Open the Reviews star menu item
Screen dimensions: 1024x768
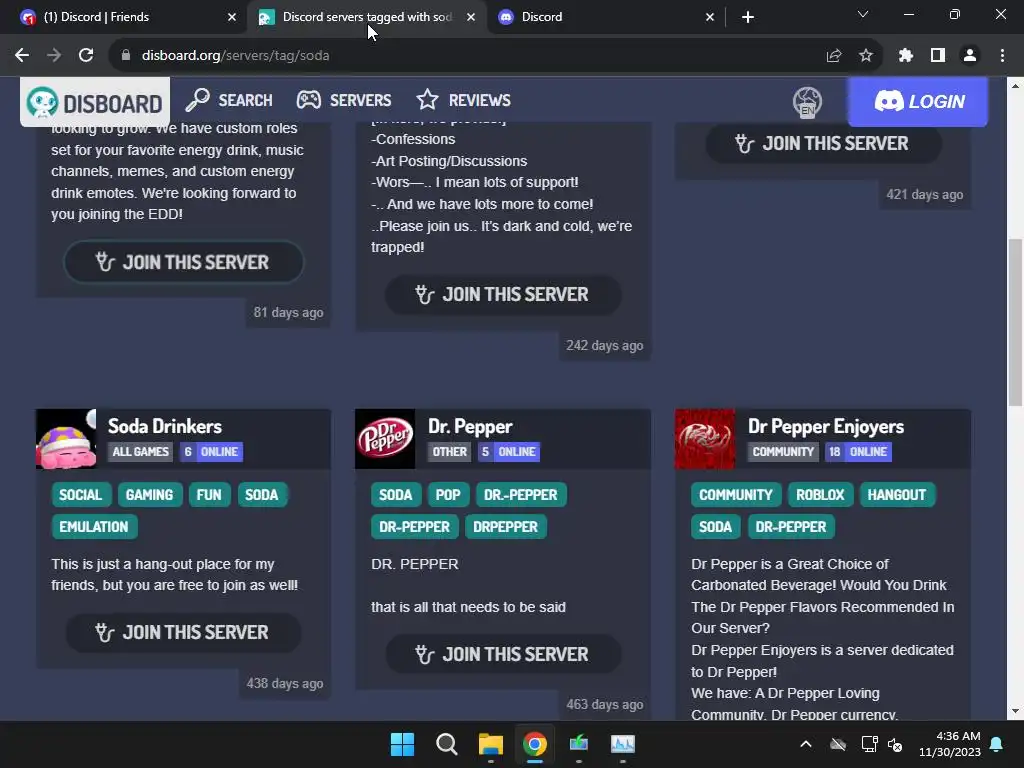click(464, 101)
